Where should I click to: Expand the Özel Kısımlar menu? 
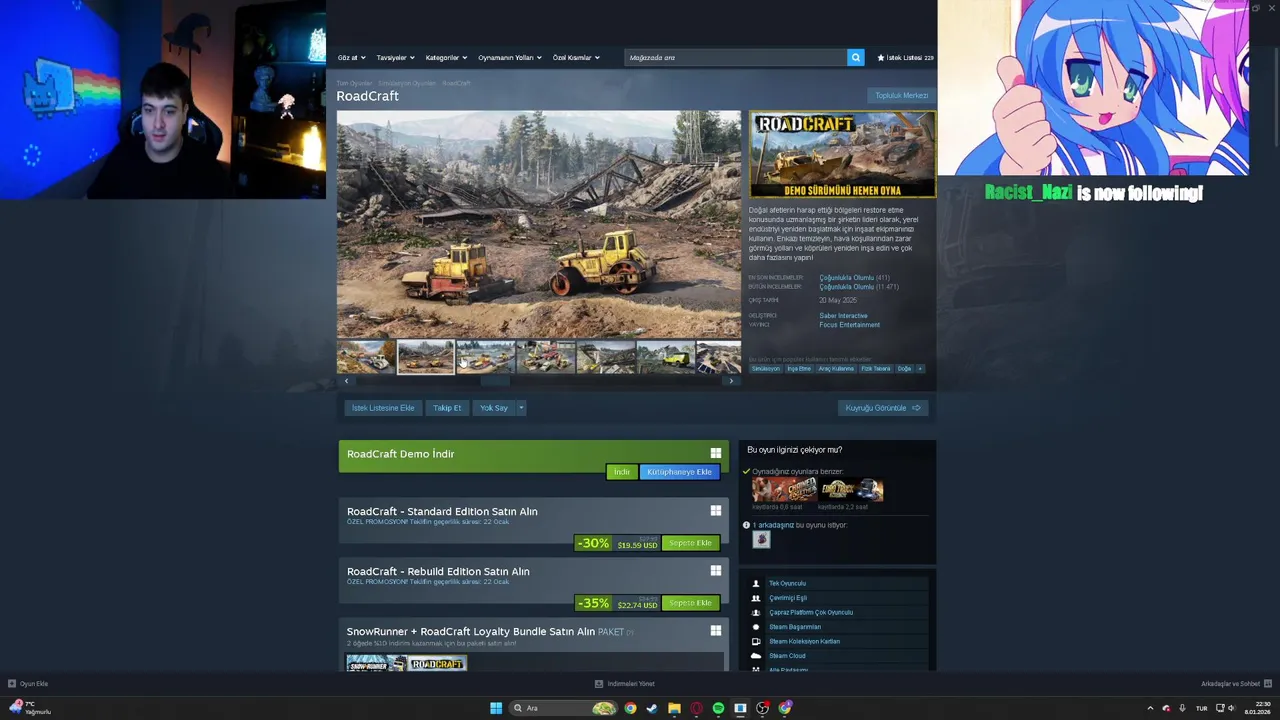[576, 58]
